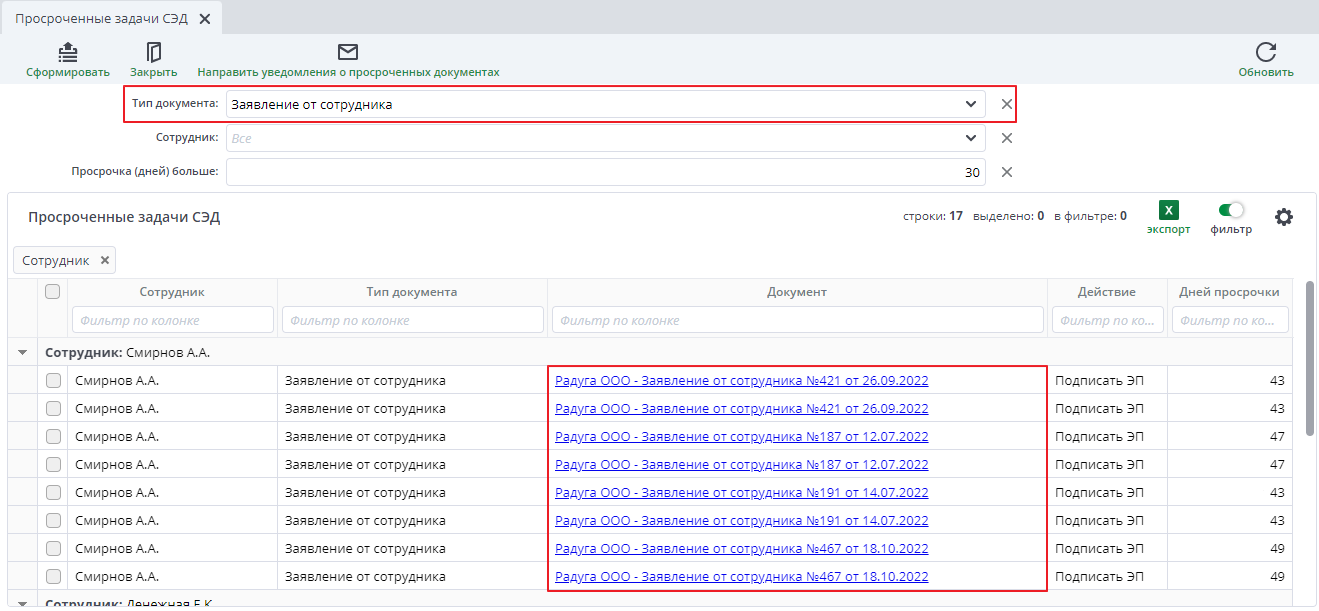Open document link №421 от 26.09.2022

741,380
